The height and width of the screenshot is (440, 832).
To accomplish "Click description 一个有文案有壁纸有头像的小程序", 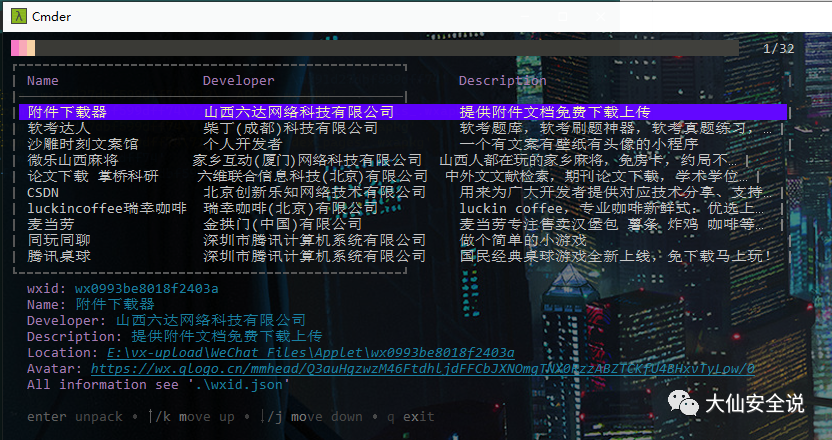I will click(x=579, y=144).
